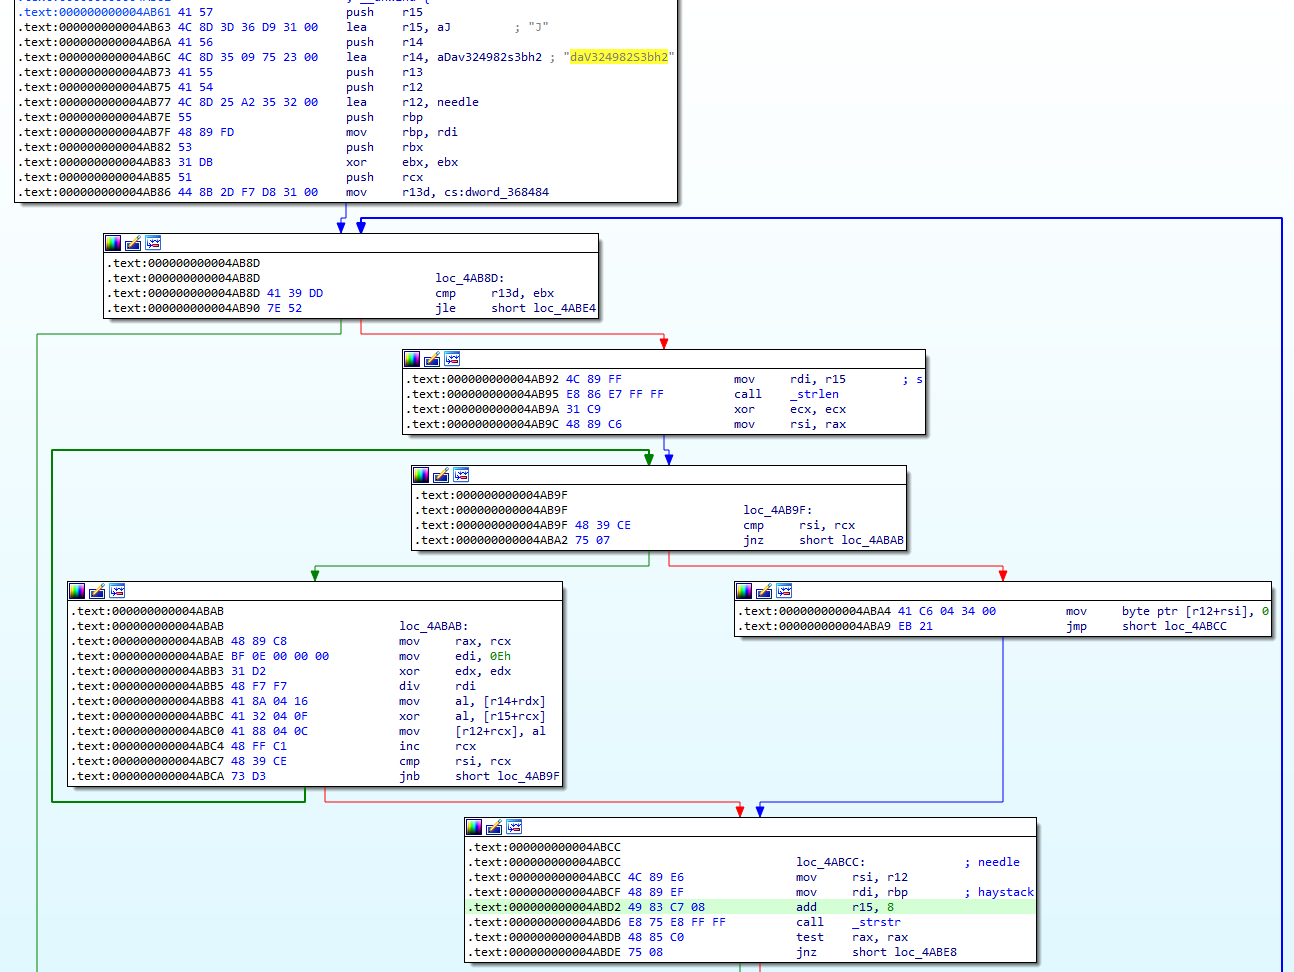Click the pencil edit icon on the loc_4ABCC block
Image resolution: width=1294 pixels, height=972 pixels.
[x=494, y=827]
